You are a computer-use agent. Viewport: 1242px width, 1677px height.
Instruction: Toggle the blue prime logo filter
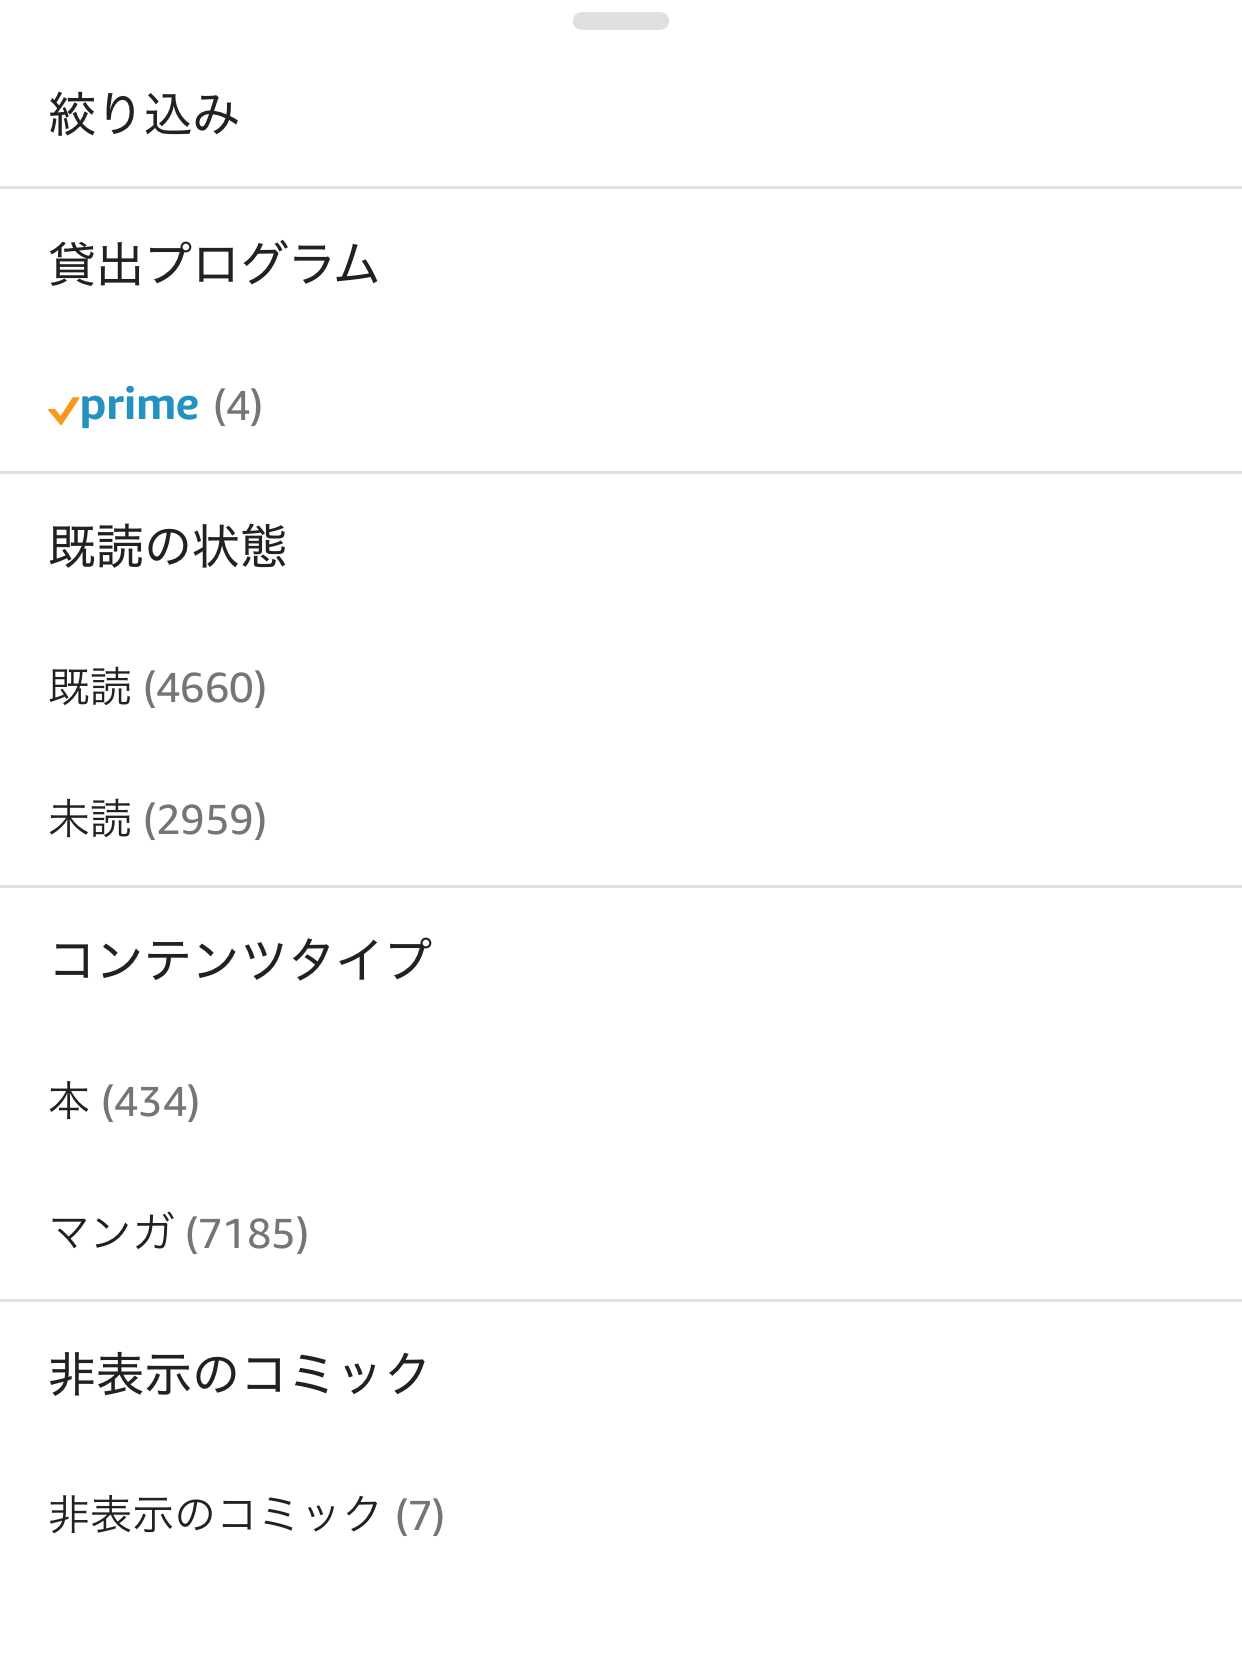tap(140, 406)
